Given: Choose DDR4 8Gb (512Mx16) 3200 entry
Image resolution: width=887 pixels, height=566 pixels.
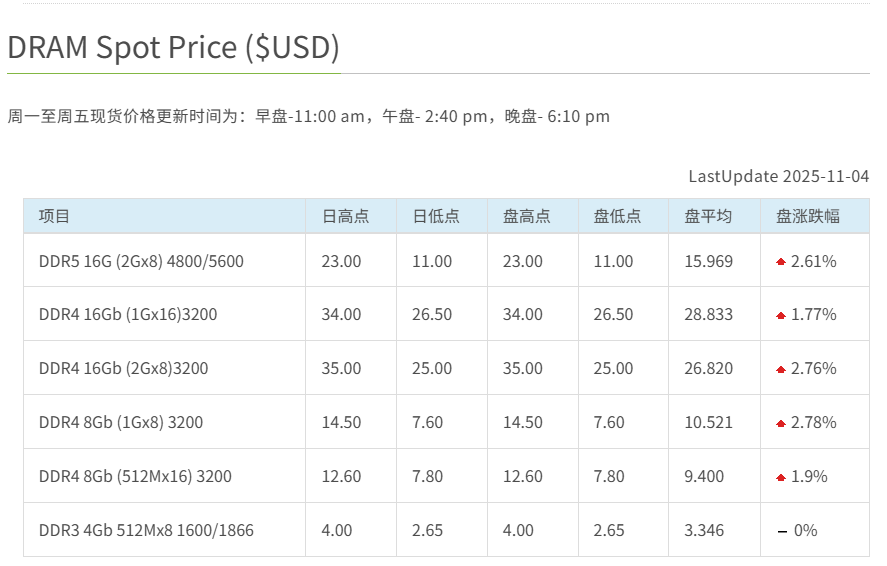Looking at the screenshot, I should pyautogui.click(x=135, y=476).
